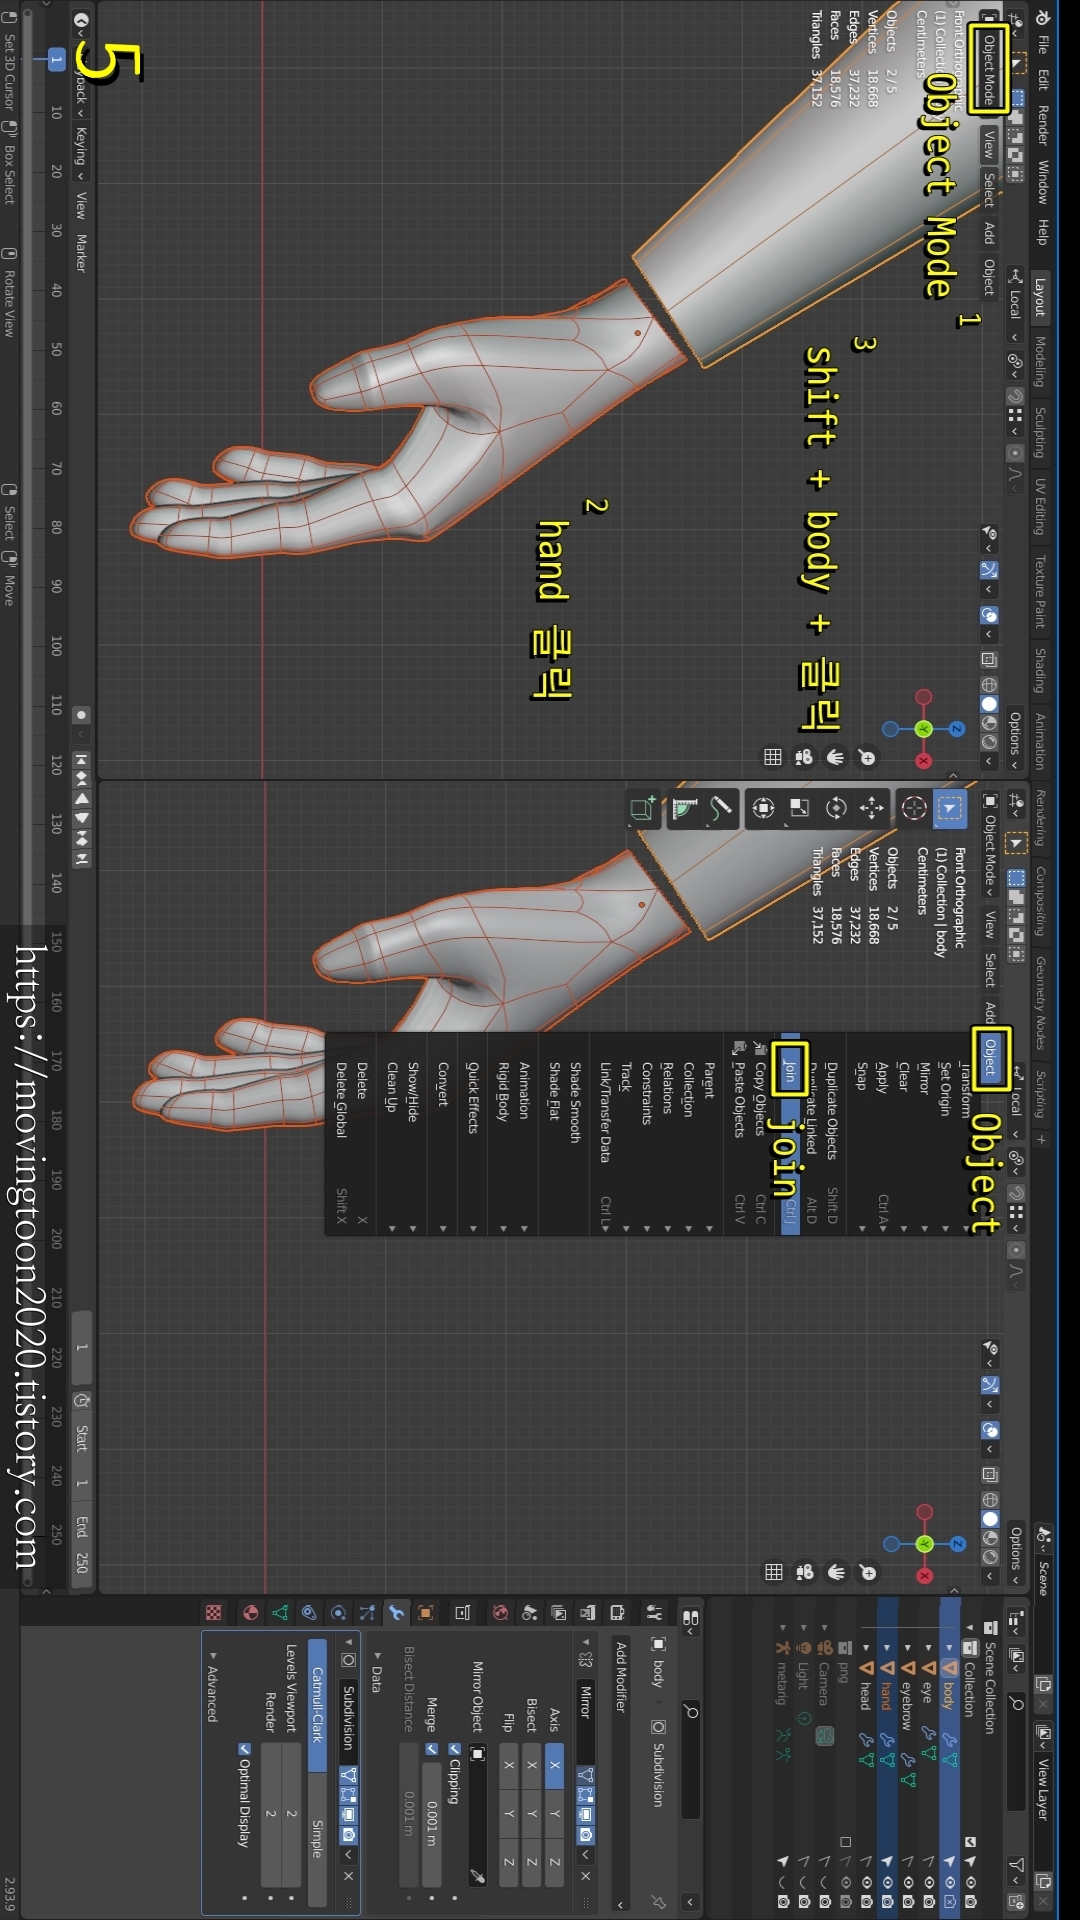This screenshot has width=1080, height=1920.
Task: Open Modifier properties wrench tab
Action: point(397,1612)
